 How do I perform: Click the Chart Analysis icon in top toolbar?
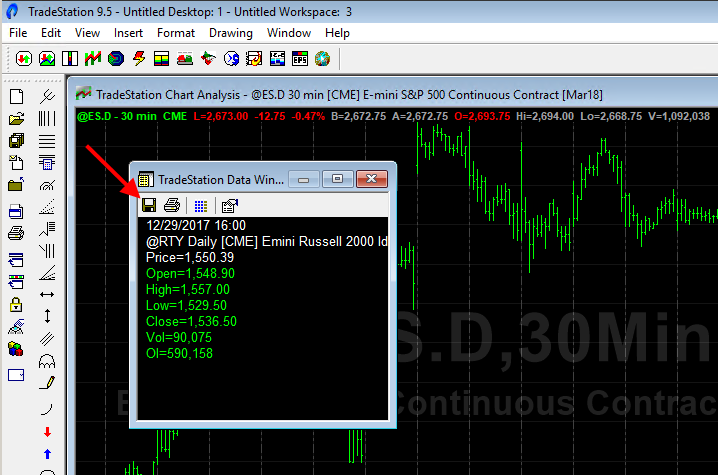[47, 58]
